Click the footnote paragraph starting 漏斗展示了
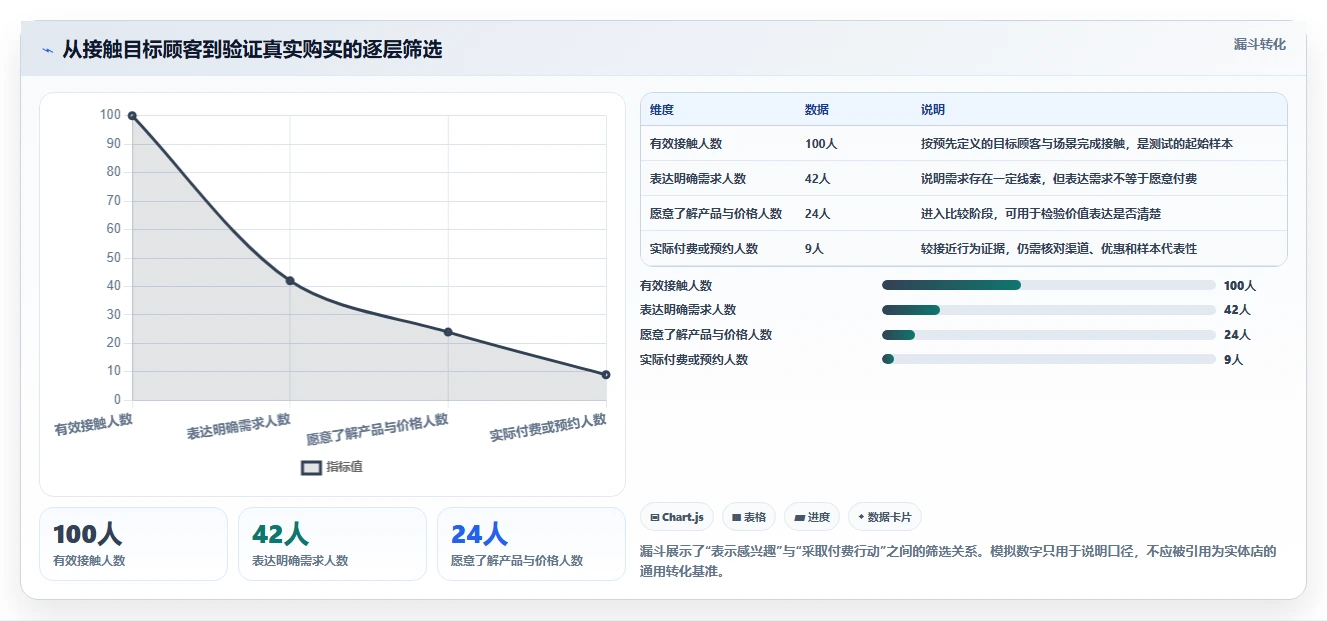1327x621 pixels. click(x=958, y=561)
